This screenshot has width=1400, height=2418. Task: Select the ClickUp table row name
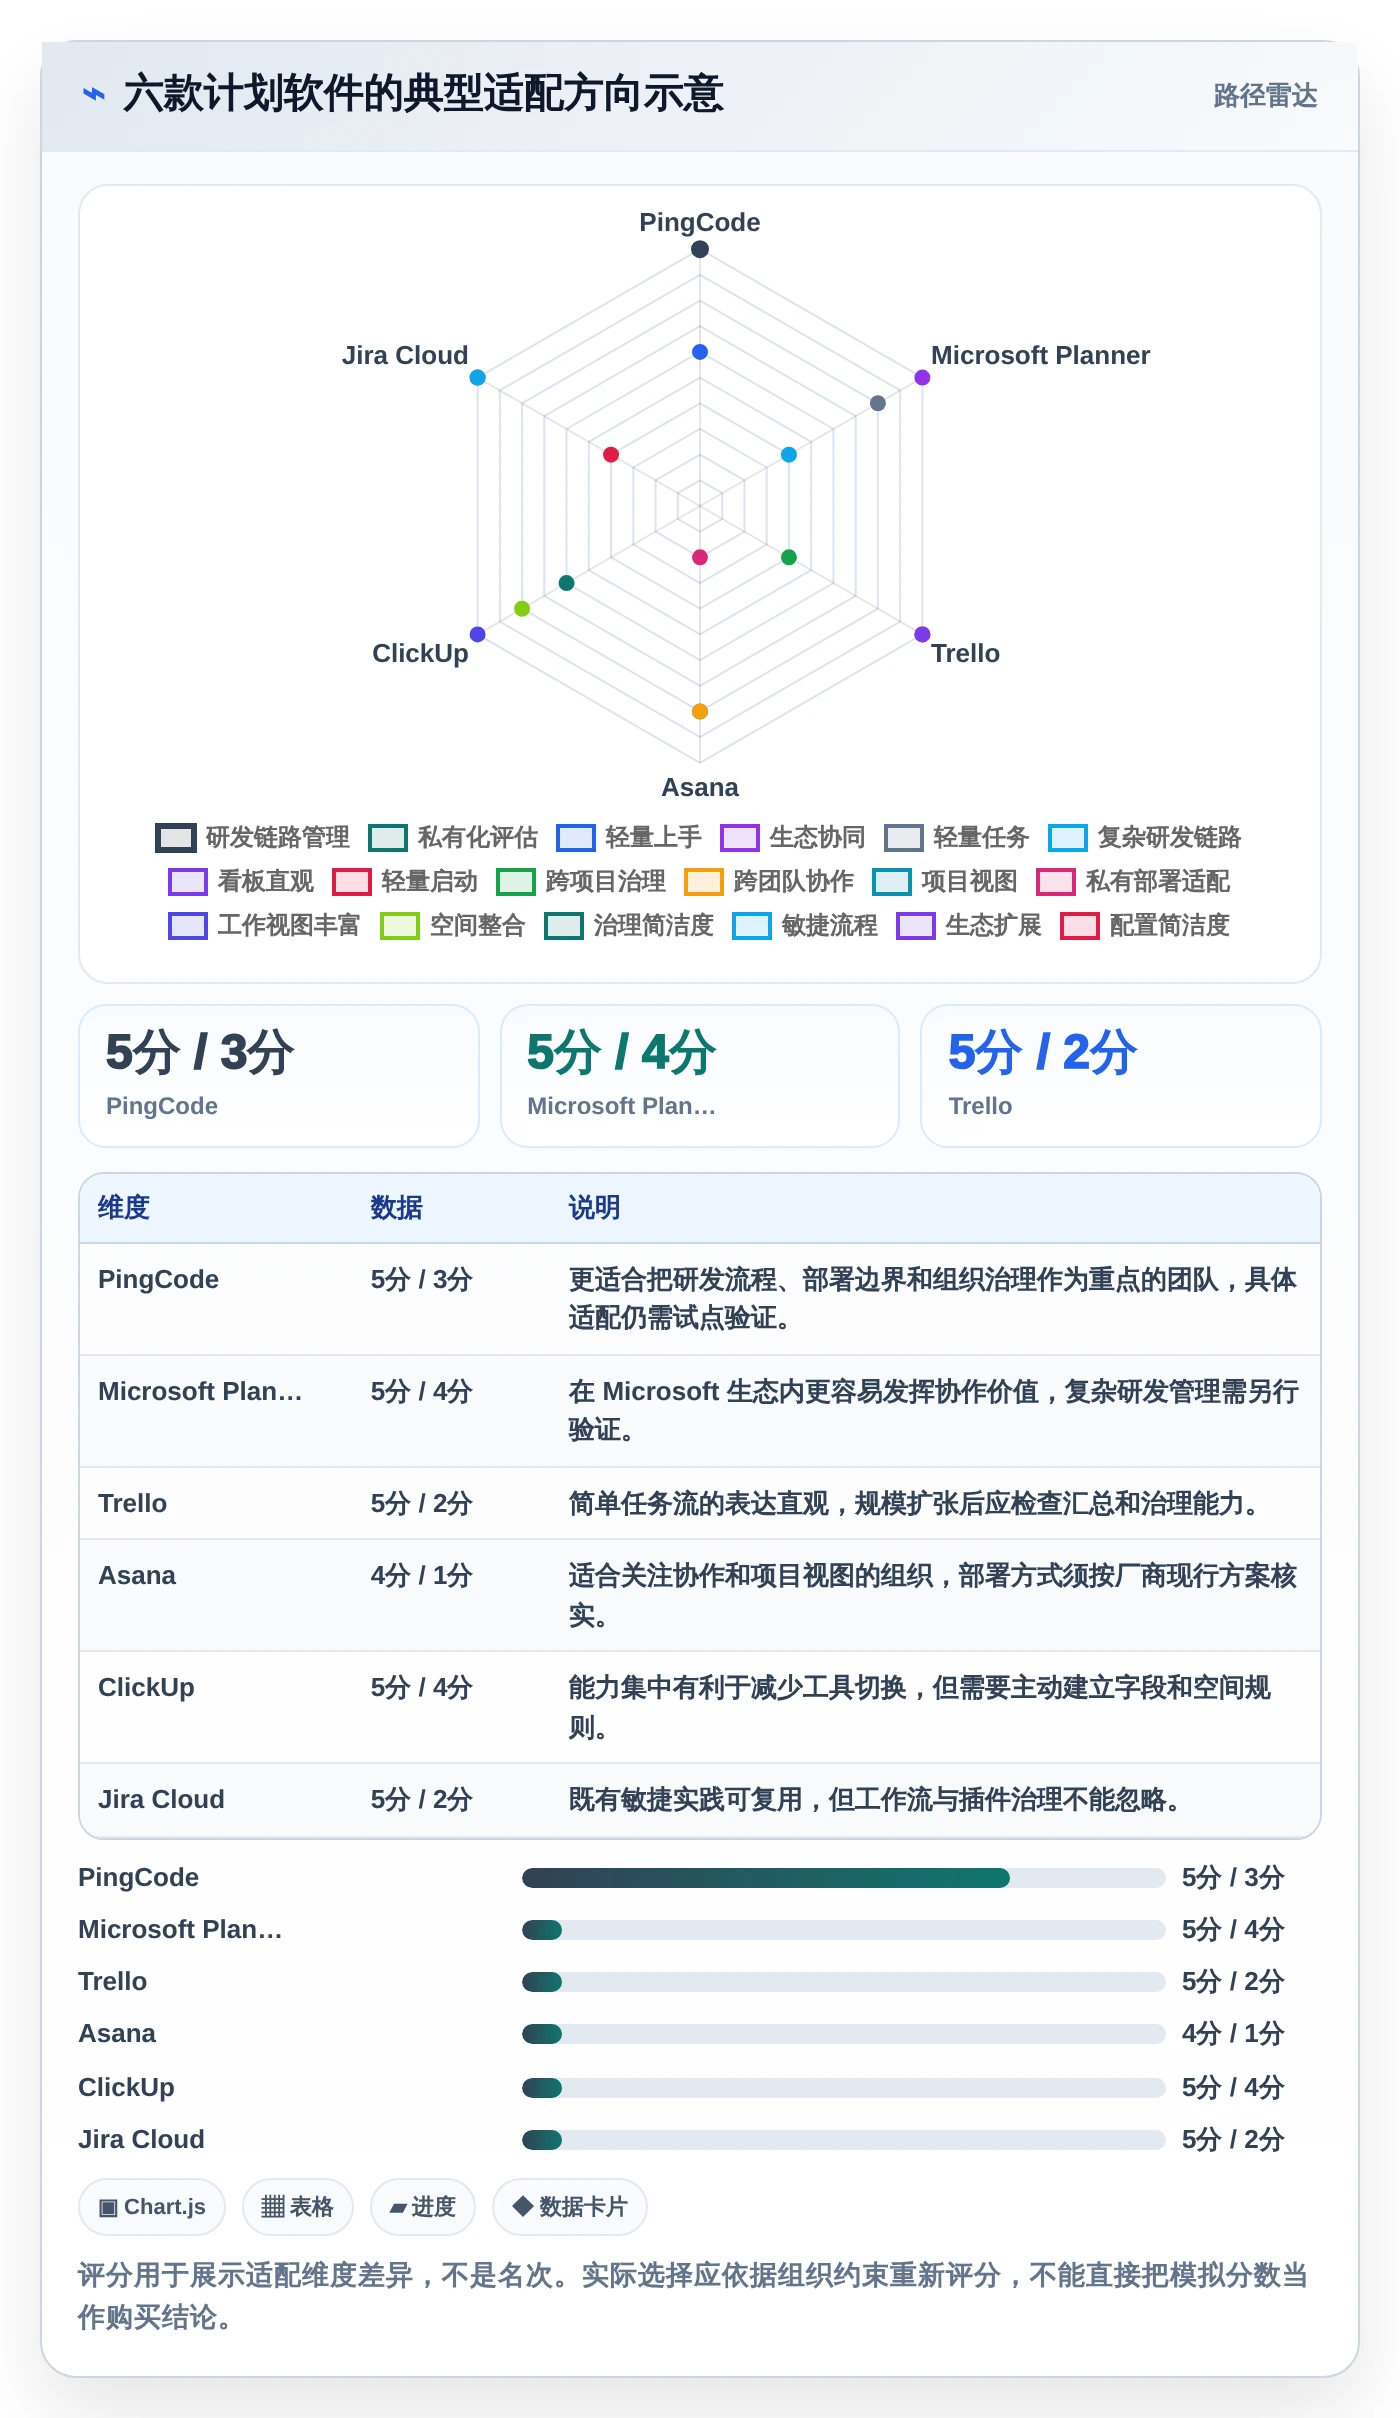[146, 1687]
